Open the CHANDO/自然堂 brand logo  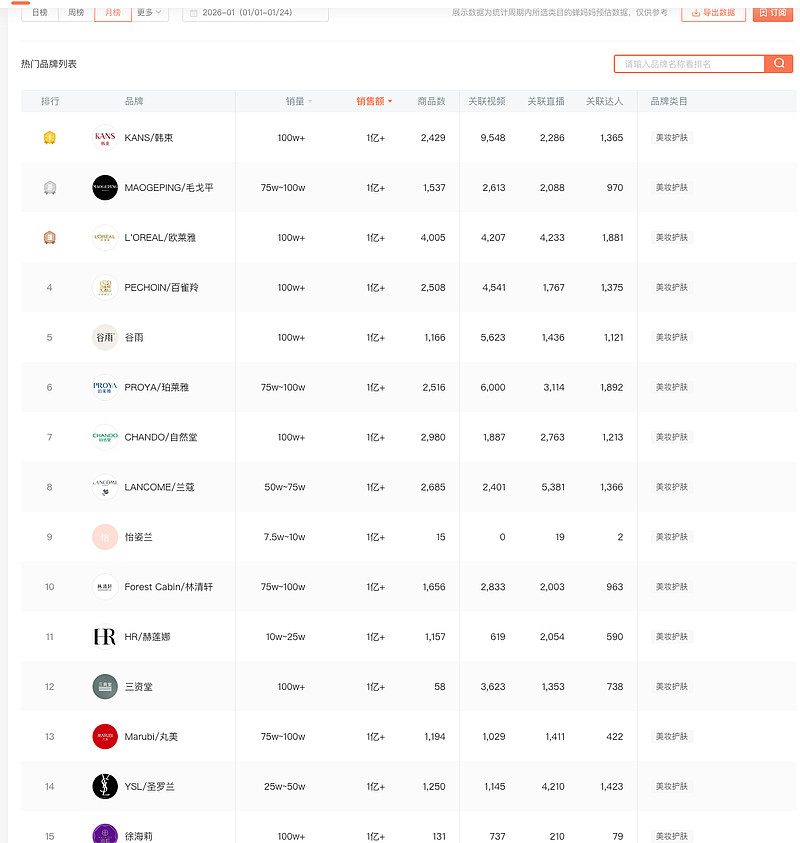point(105,437)
